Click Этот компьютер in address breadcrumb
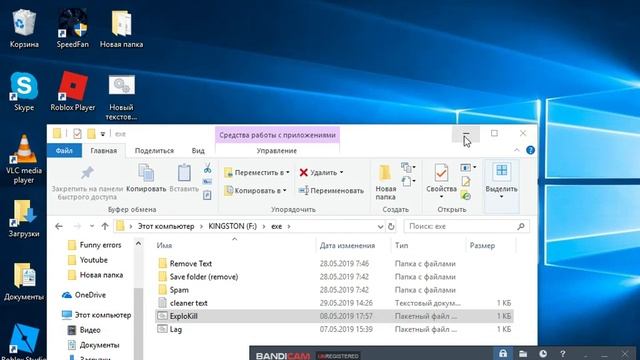This screenshot has width=640, height=360. tap(166, 226)
